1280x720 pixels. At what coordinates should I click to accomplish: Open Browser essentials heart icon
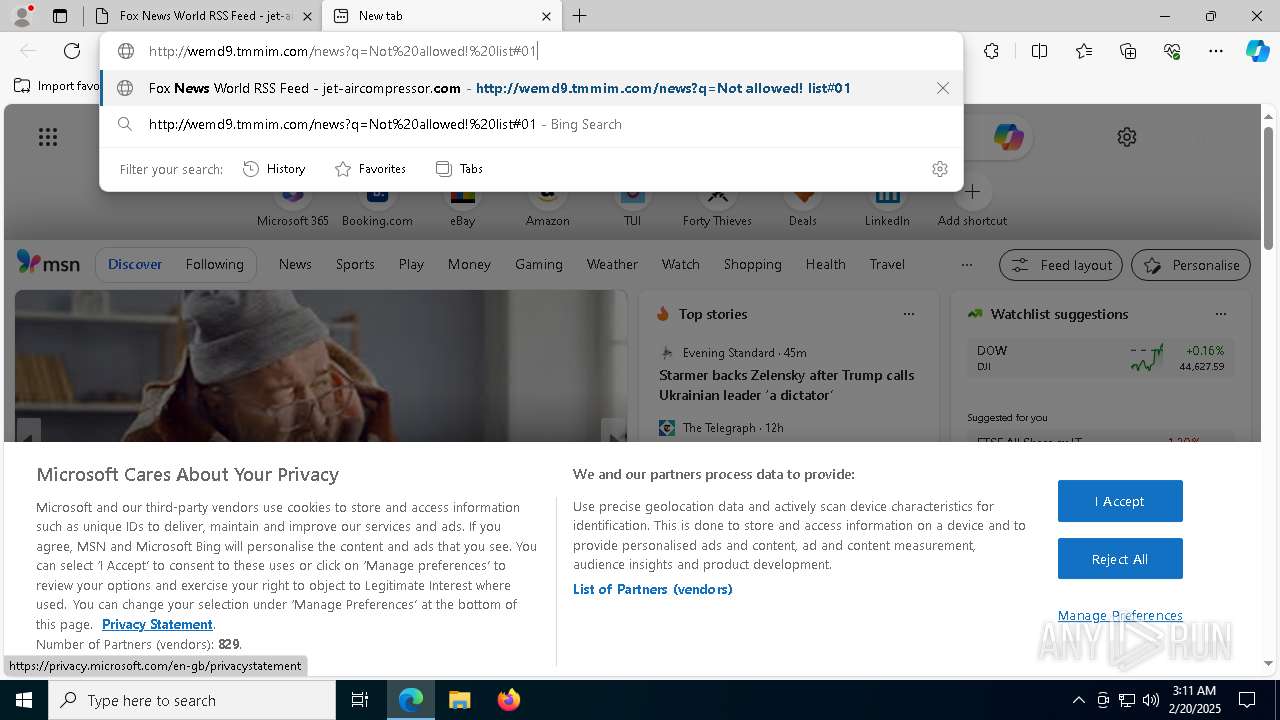point(1172,51)
